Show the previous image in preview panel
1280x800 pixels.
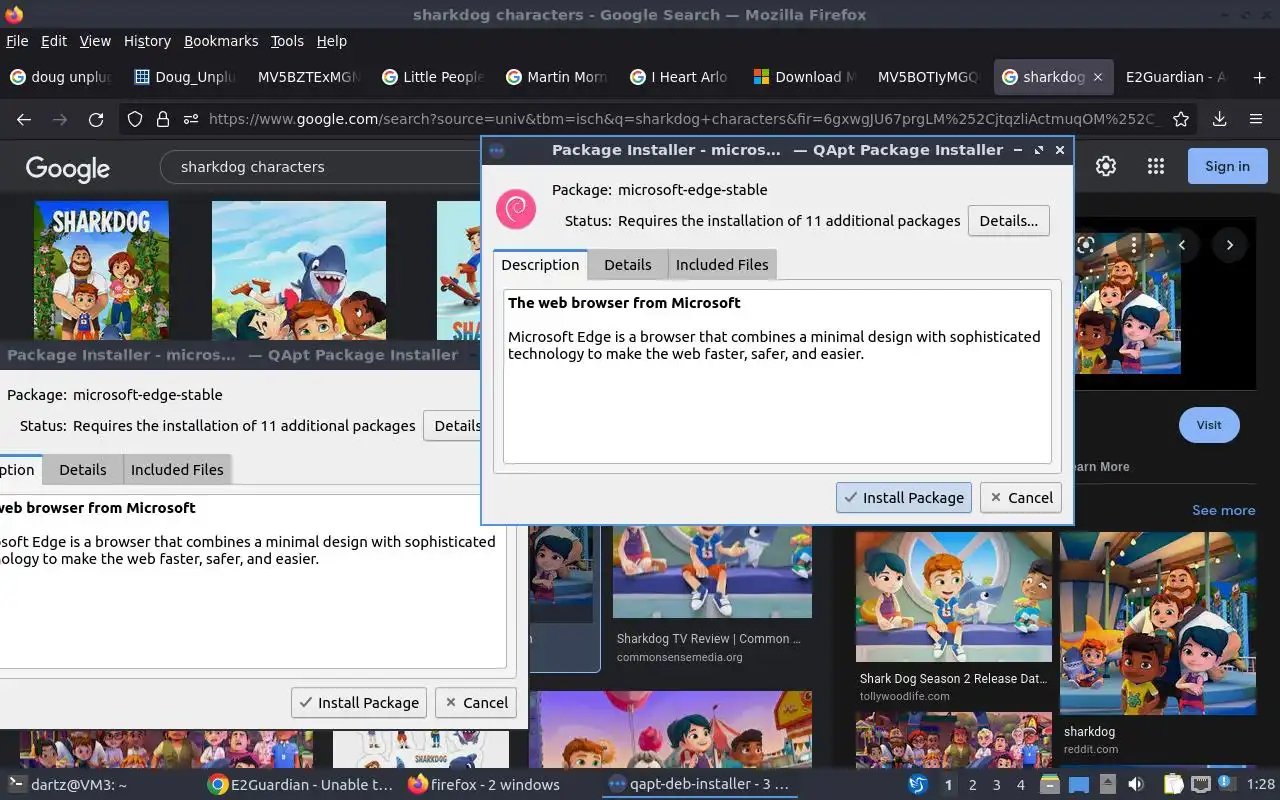coord(1182,245)
